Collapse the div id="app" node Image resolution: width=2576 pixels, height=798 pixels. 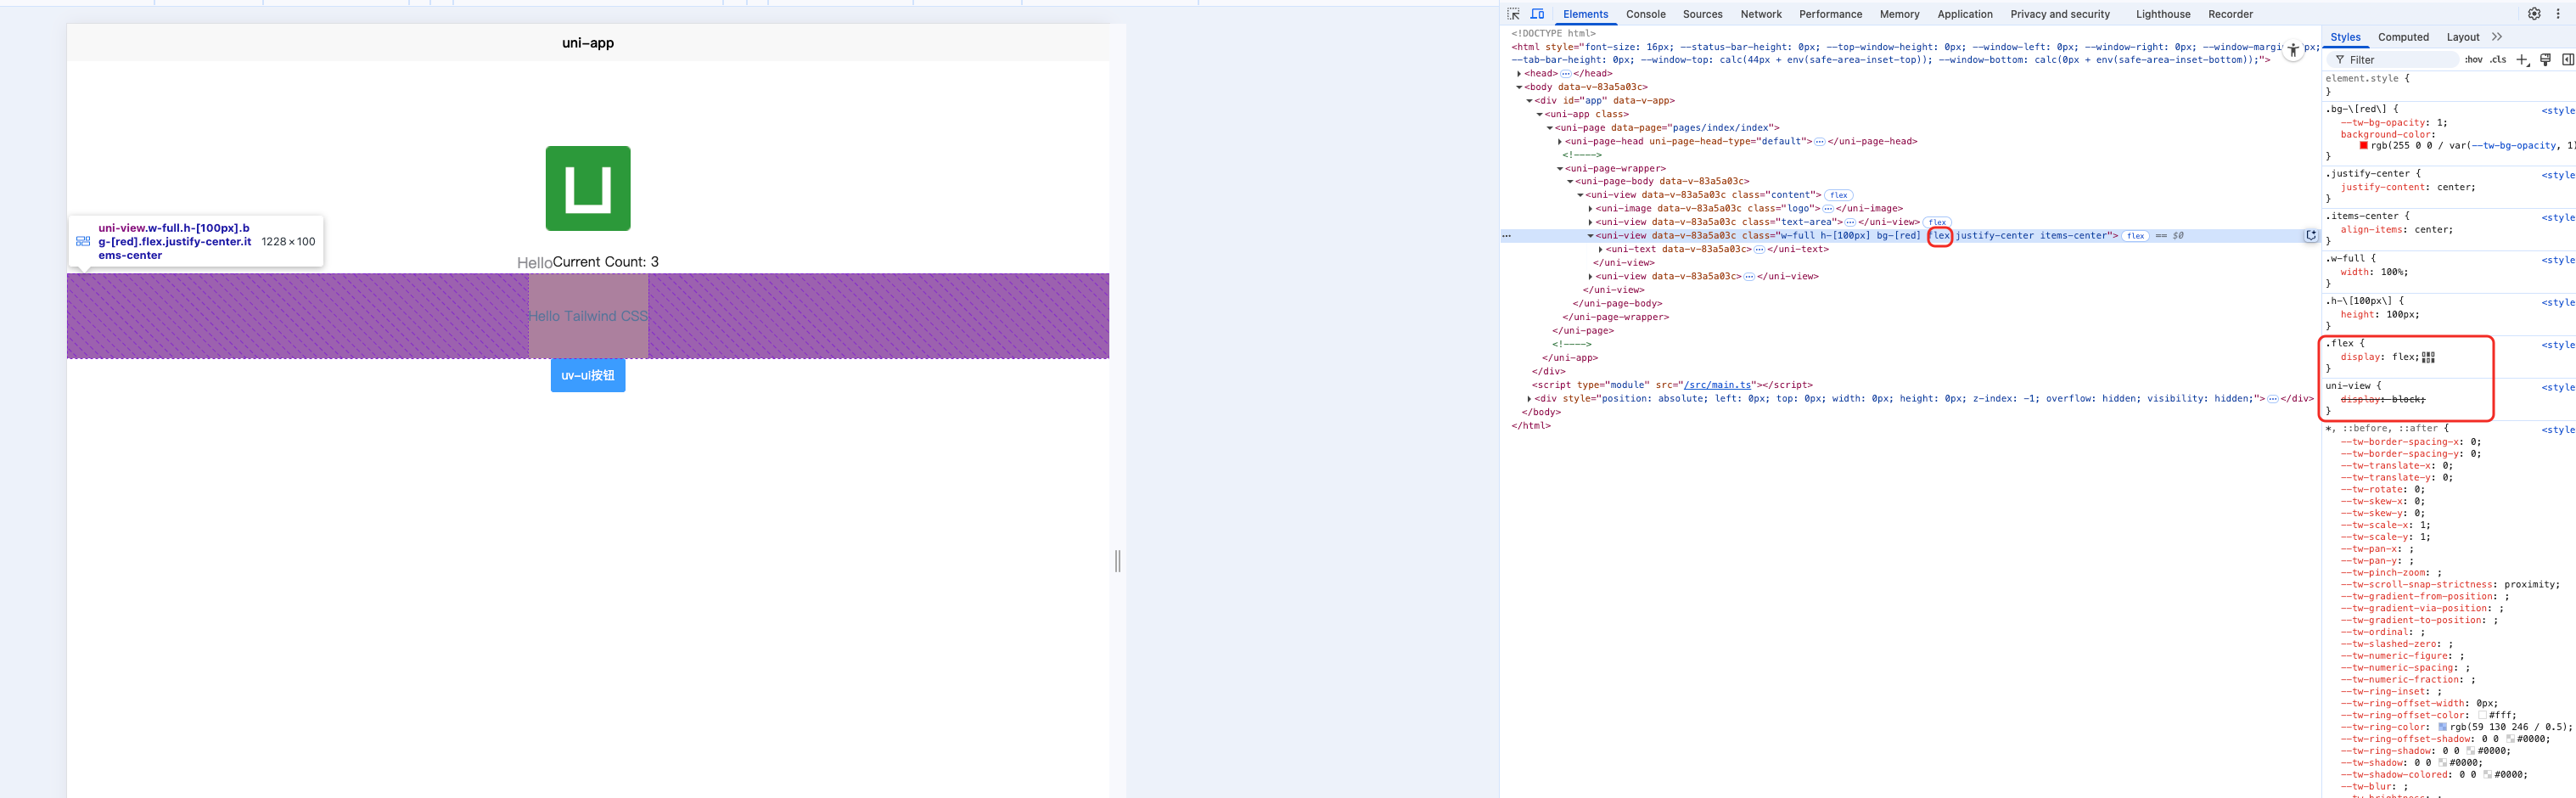coord(1529,101)
